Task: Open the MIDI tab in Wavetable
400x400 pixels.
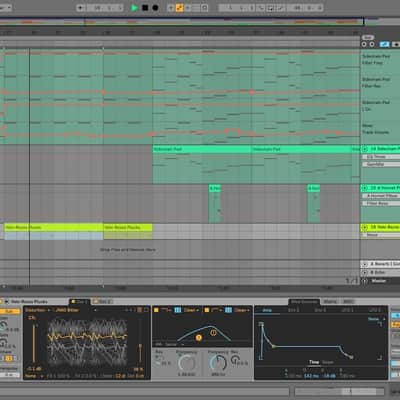Action: pyautogui.click(x=348, y=302)
